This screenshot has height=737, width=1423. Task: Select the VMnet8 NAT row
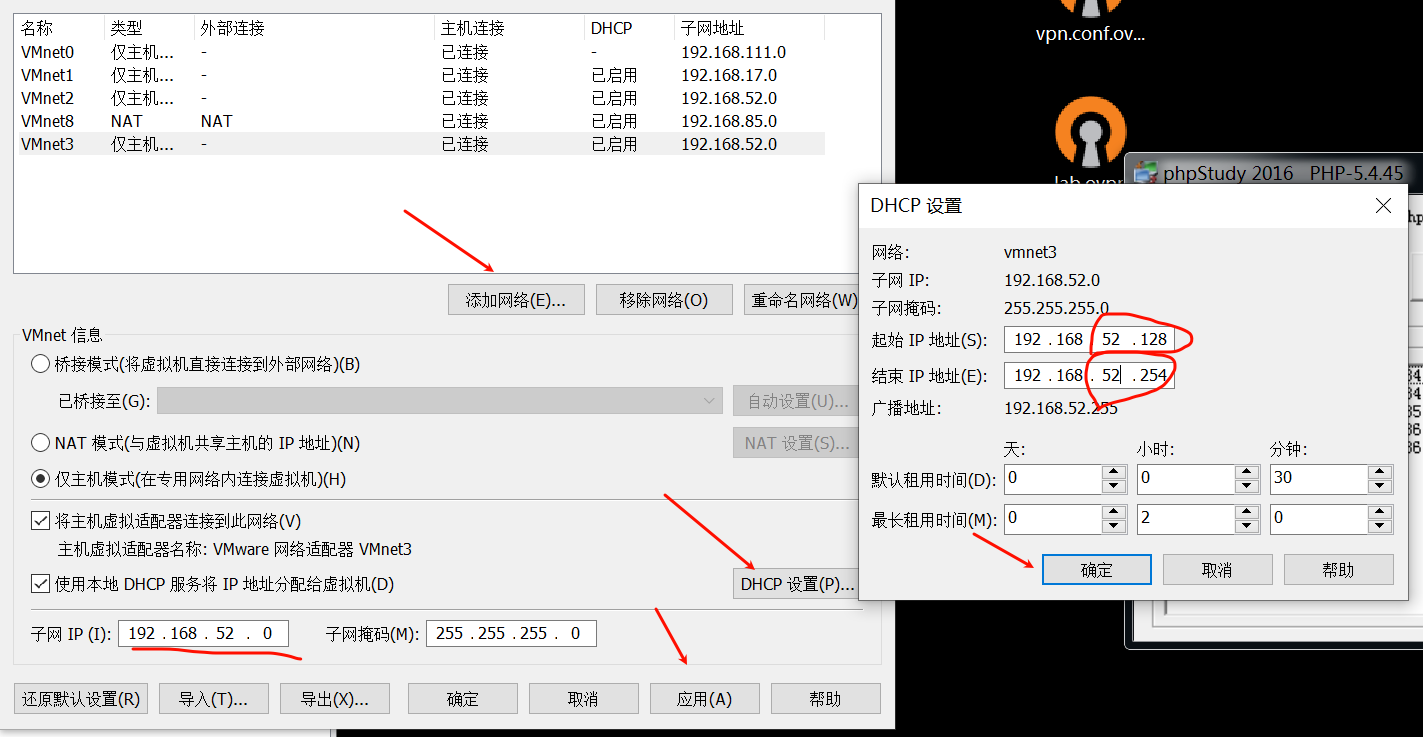pyautogui.click(x=421, y=121)
